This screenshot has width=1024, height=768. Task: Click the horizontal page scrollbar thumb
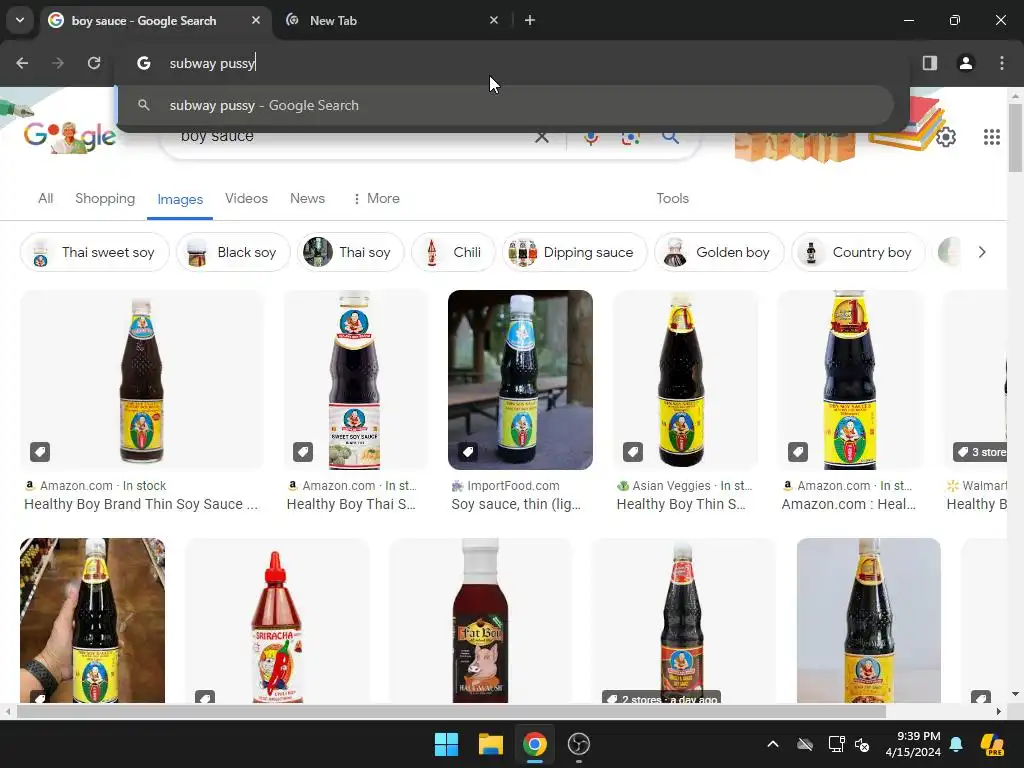tap(451, 711)
